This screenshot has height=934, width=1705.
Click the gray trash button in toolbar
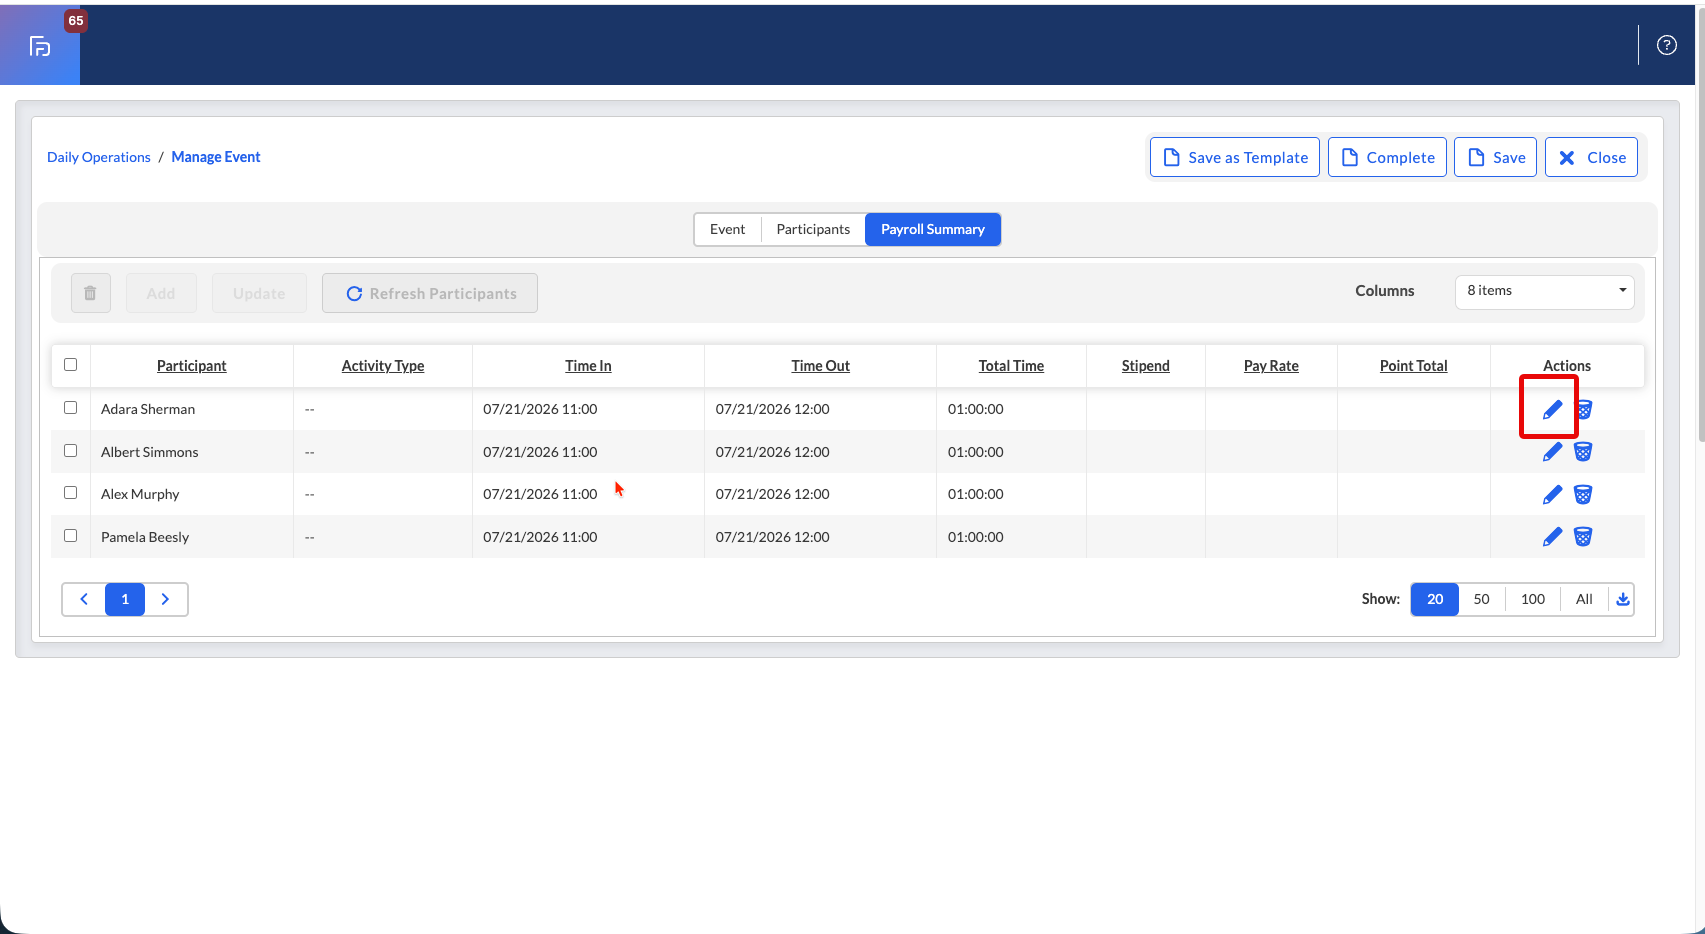90,293
